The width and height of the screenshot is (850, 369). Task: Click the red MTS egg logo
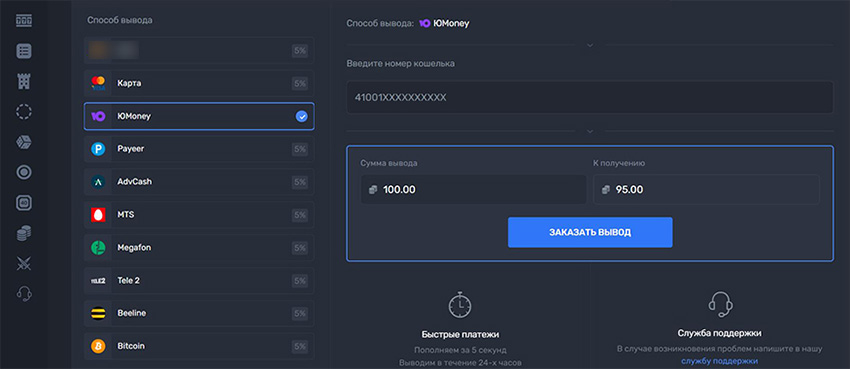click(98, 215)
